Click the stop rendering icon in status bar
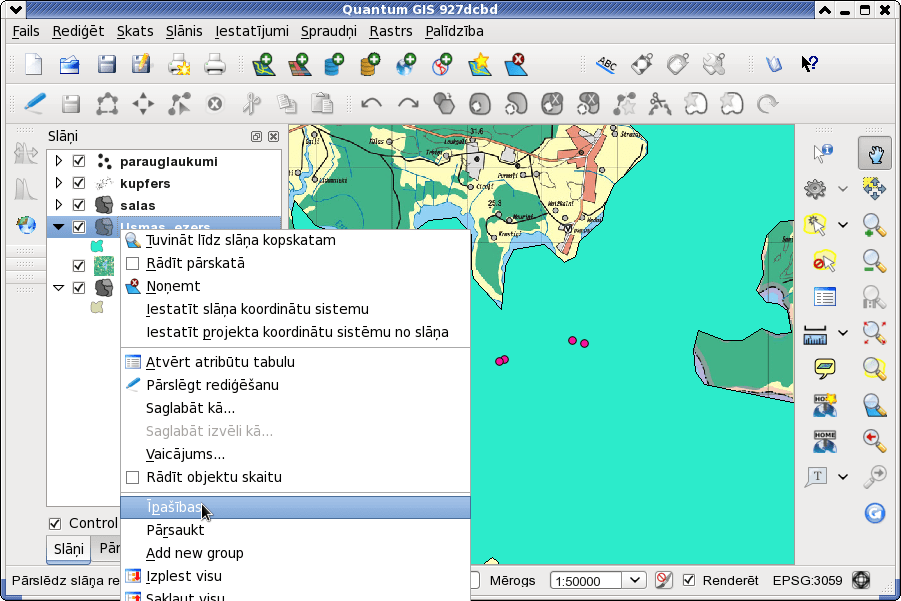The image size is (901, 601). [663, 580]
